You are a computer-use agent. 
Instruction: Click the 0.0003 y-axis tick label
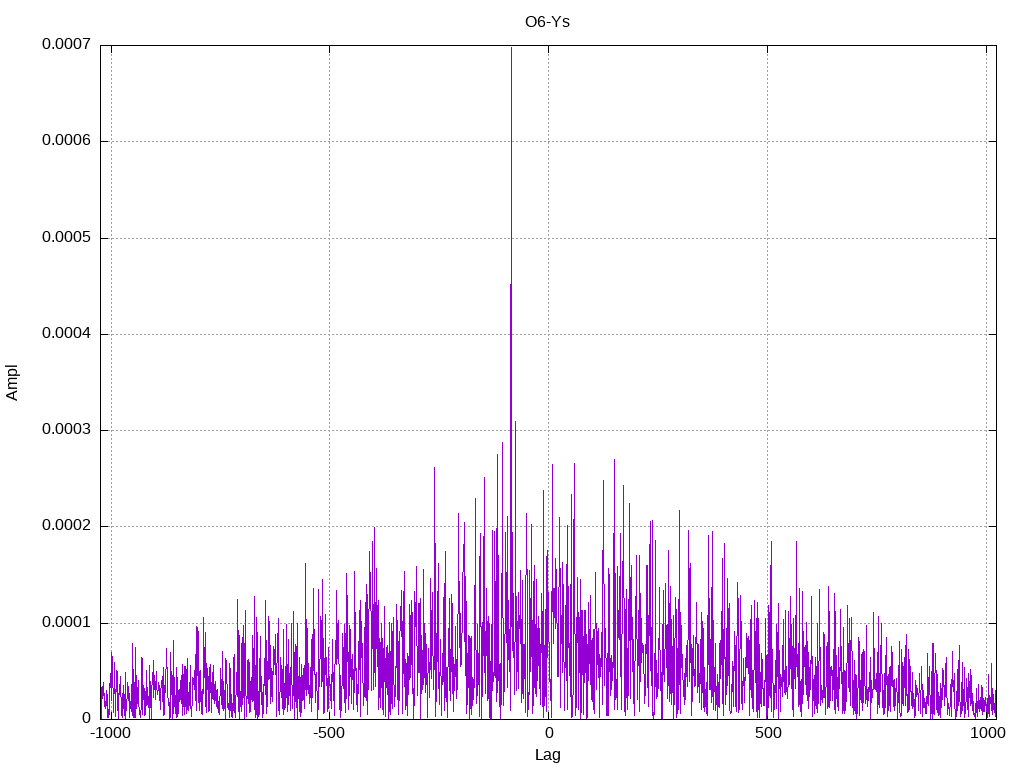[67, 429]
